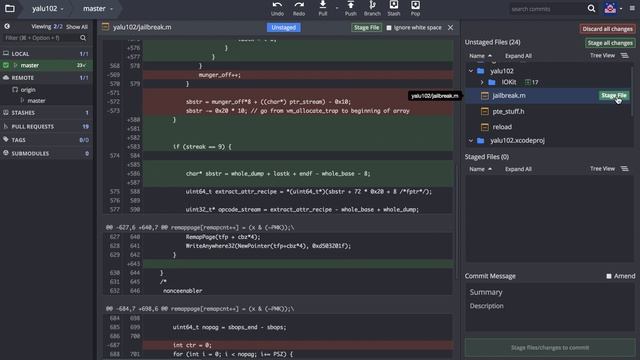The width and height of the screenshot is (640, 360).
Task: Close the jailbreak.m diff view
Action: 450,27
